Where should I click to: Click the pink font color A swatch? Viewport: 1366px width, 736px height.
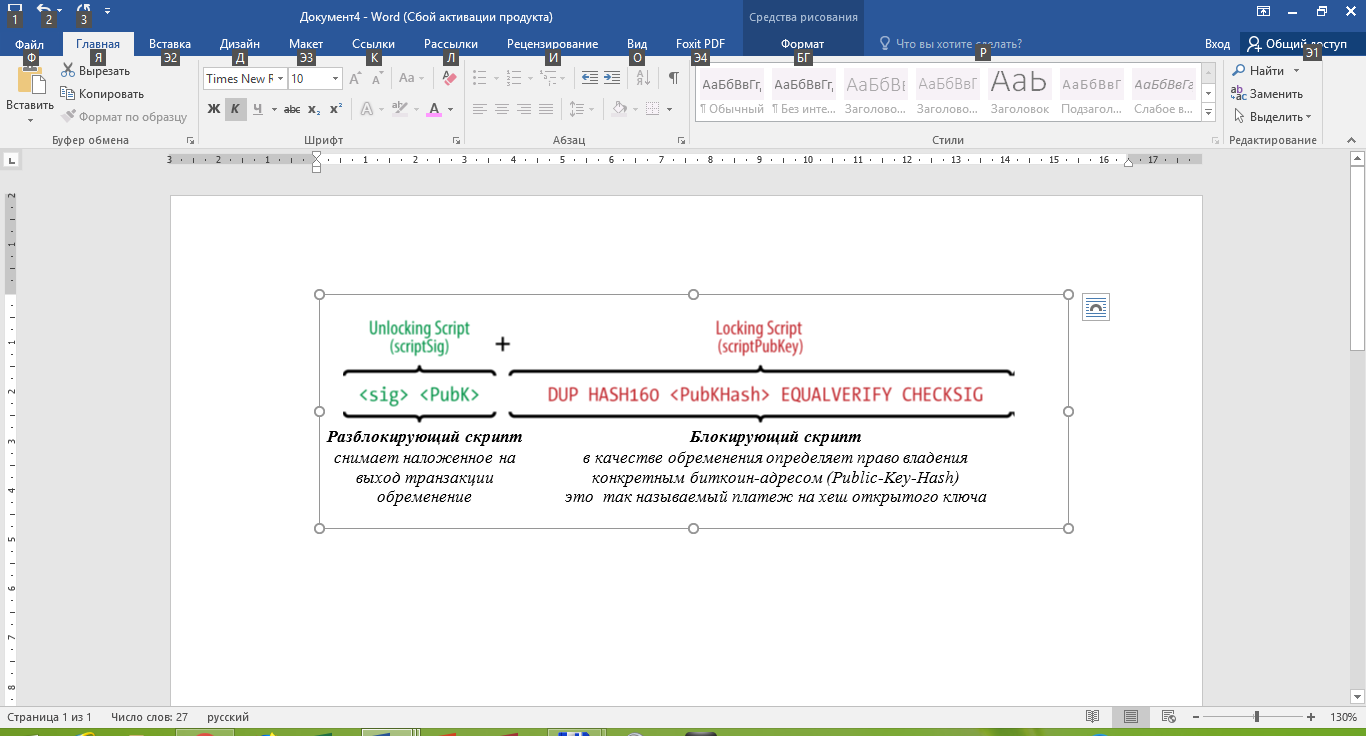tap(433, 109)
